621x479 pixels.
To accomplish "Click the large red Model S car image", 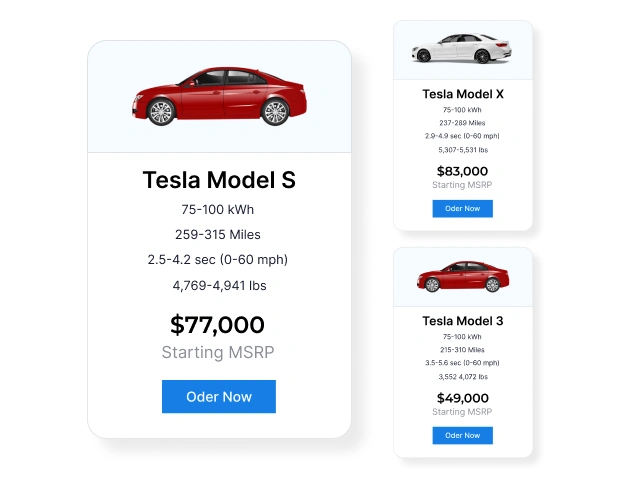I will coord(219,96).
